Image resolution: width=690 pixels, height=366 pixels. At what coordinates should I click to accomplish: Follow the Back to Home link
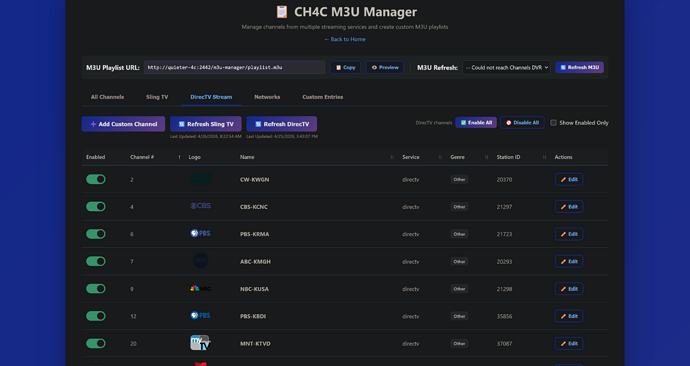click(x=345, y=39)
